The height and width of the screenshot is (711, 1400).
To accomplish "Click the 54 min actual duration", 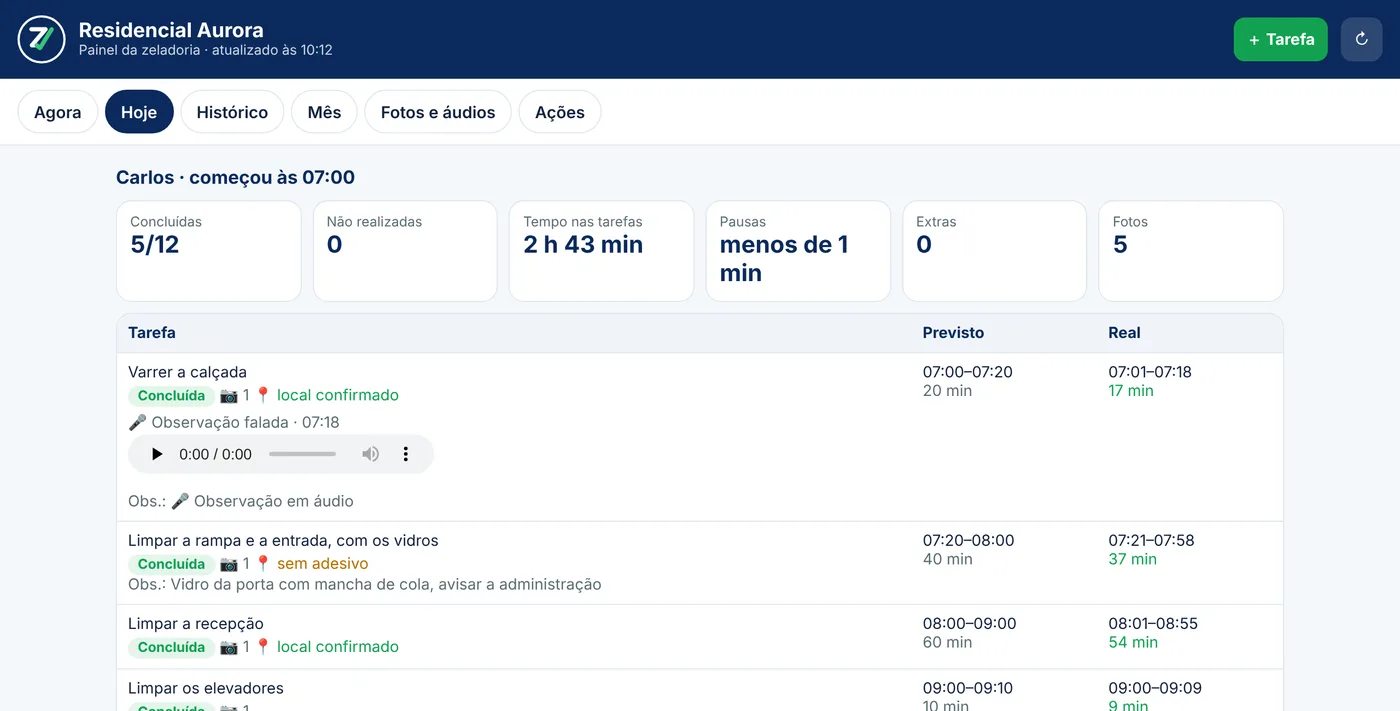I will (1133, 643).
